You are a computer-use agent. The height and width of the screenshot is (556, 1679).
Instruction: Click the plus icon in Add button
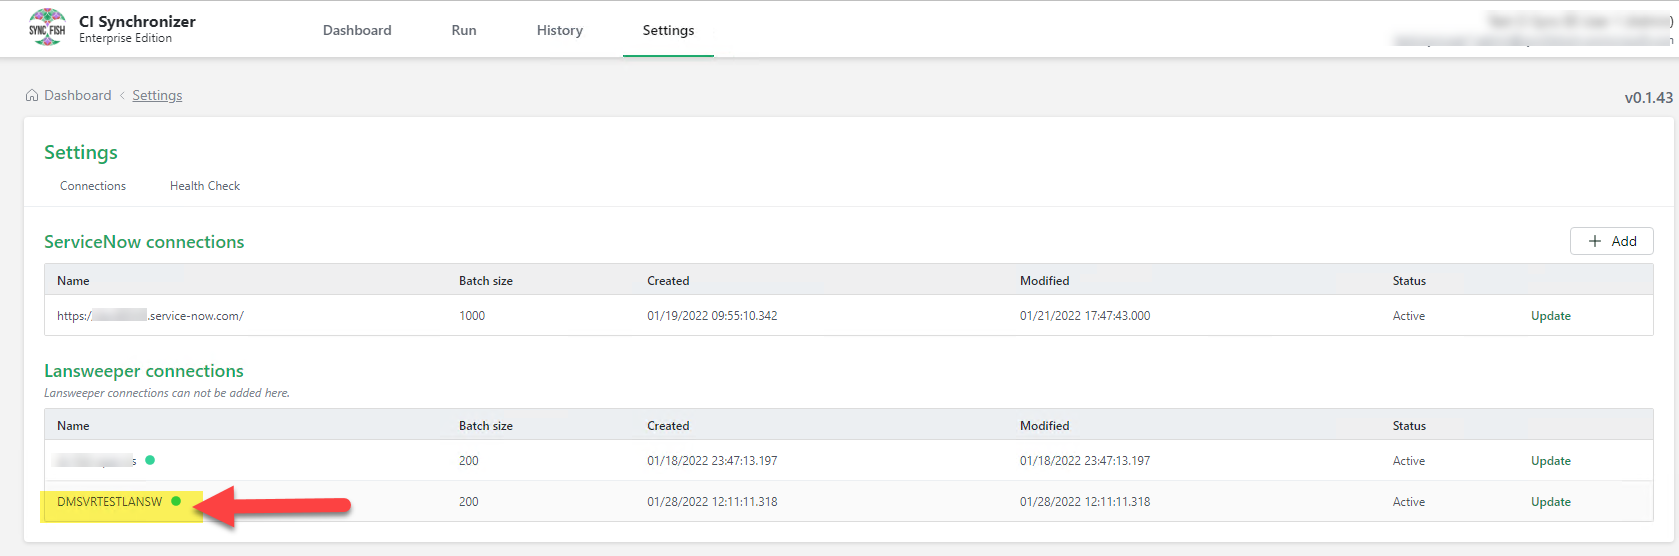(x=1595, y=241)
